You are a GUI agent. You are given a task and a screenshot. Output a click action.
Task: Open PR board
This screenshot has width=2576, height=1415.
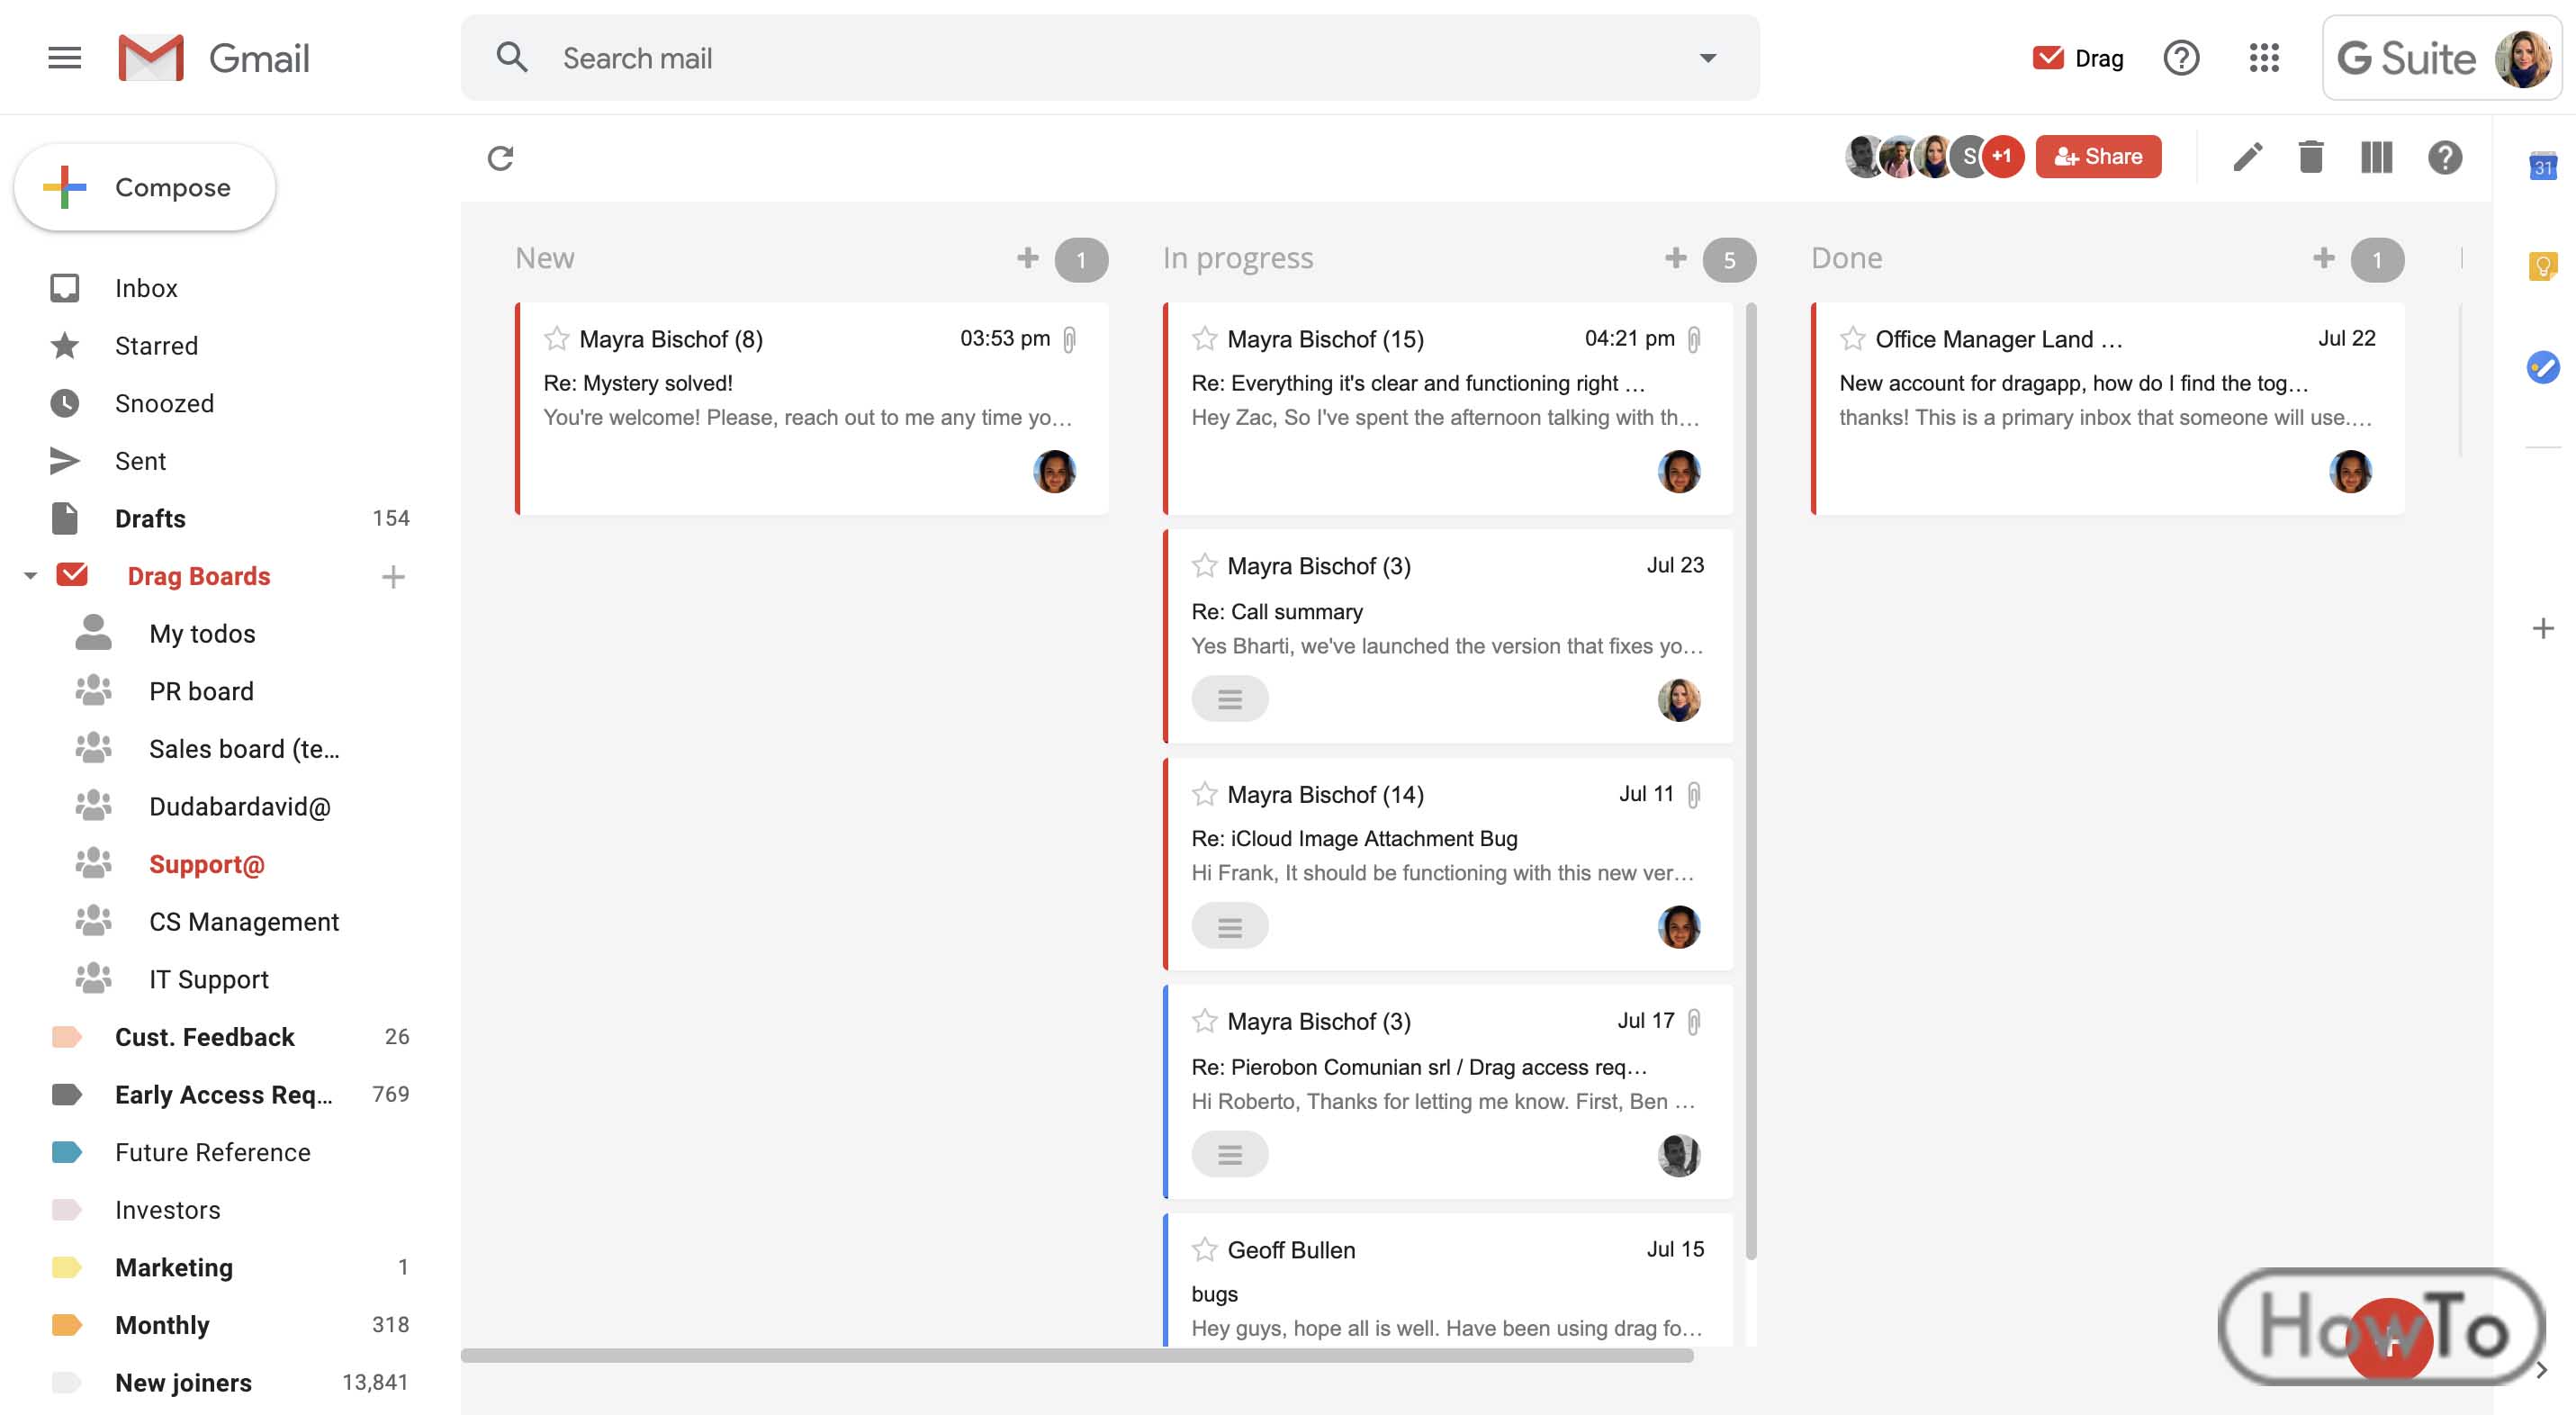[x=201, y=691]
